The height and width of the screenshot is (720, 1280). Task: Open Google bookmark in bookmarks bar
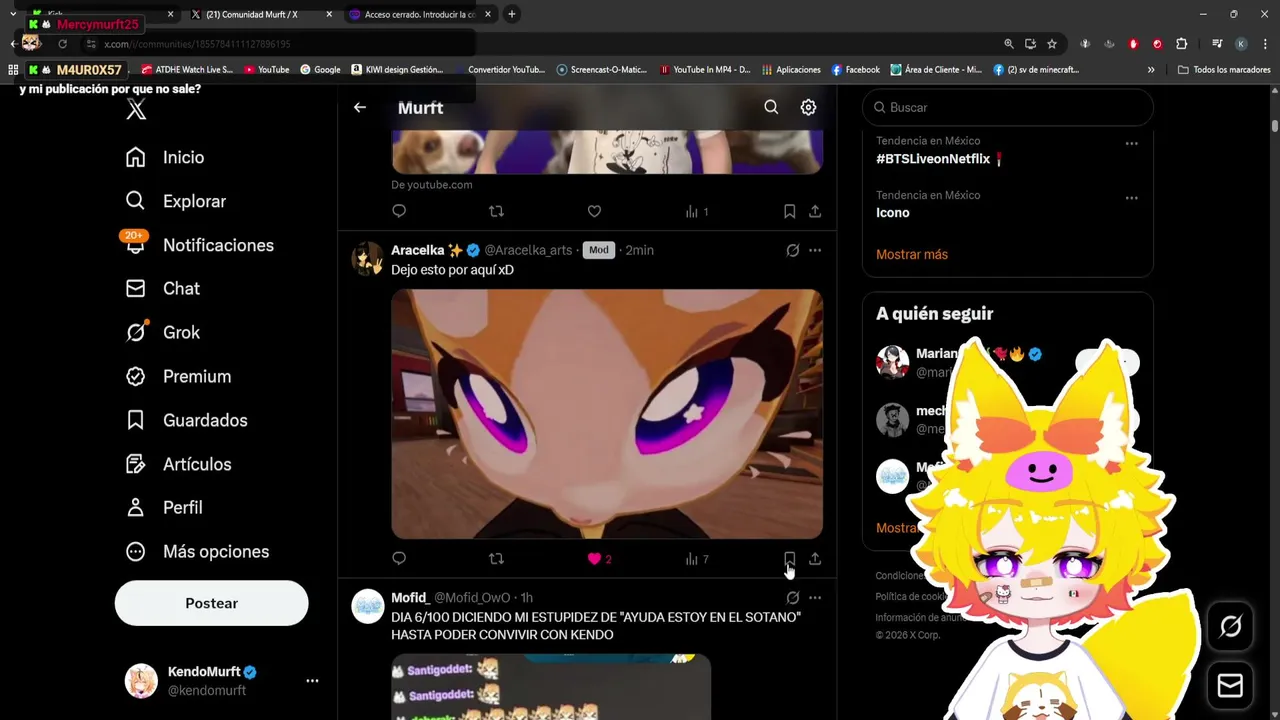[320, 70]
